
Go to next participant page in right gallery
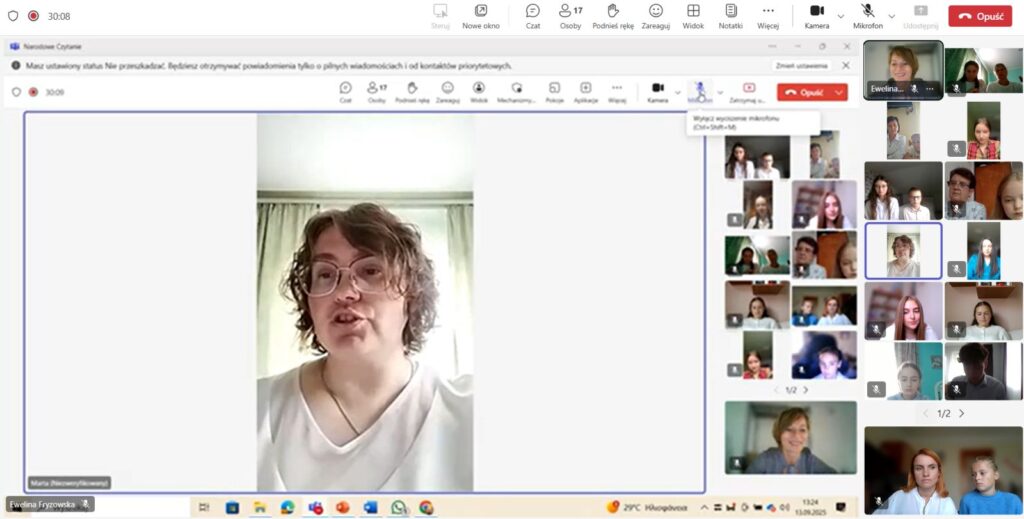(962, 413)
